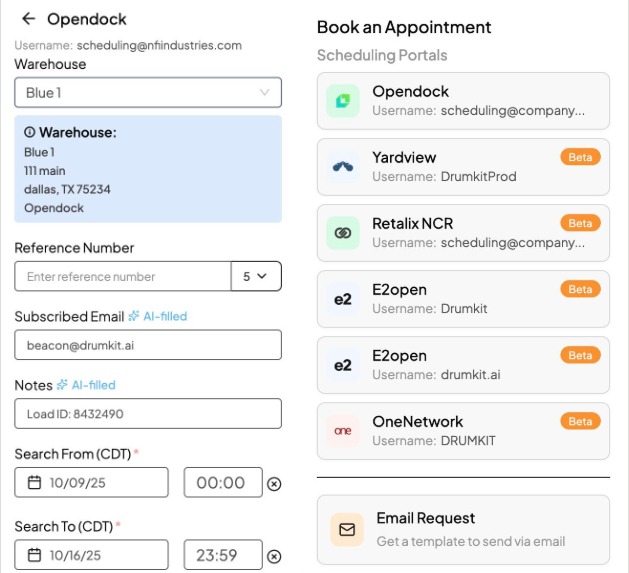Clear the Search To date and time
This screenshot has height=573, width=629.
[274, 557]
